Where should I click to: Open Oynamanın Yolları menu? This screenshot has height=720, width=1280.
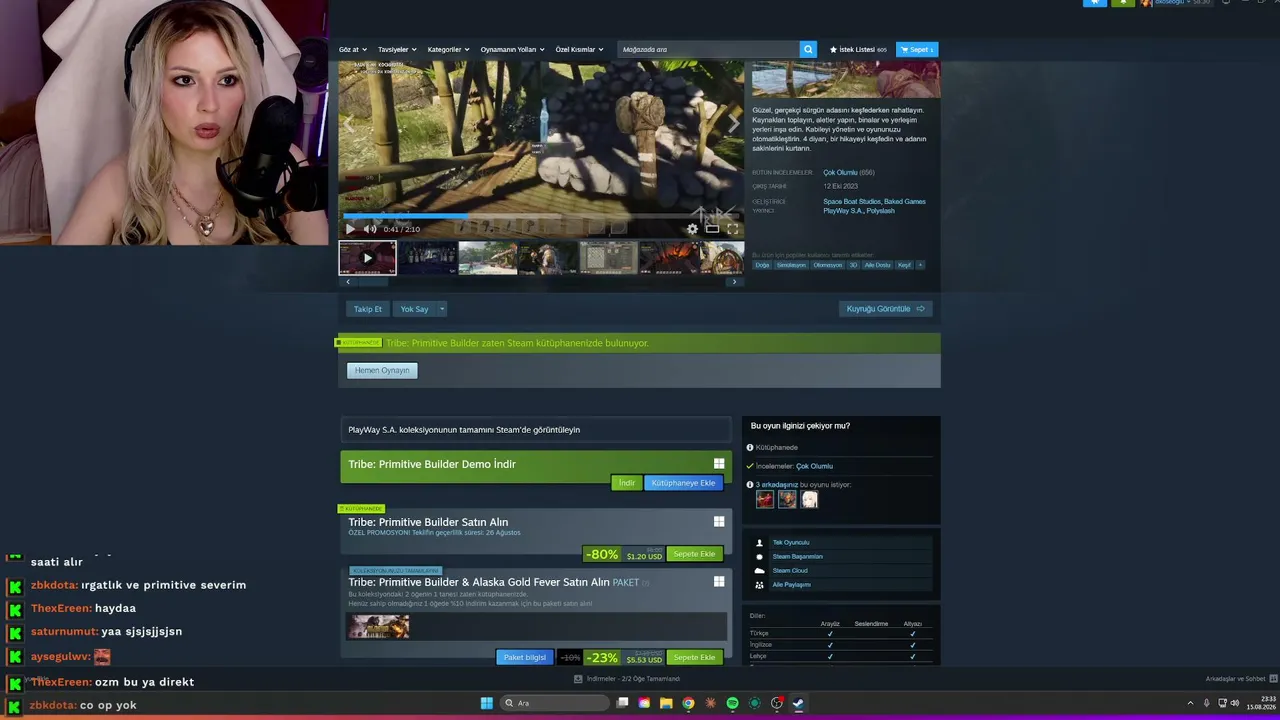512,49
